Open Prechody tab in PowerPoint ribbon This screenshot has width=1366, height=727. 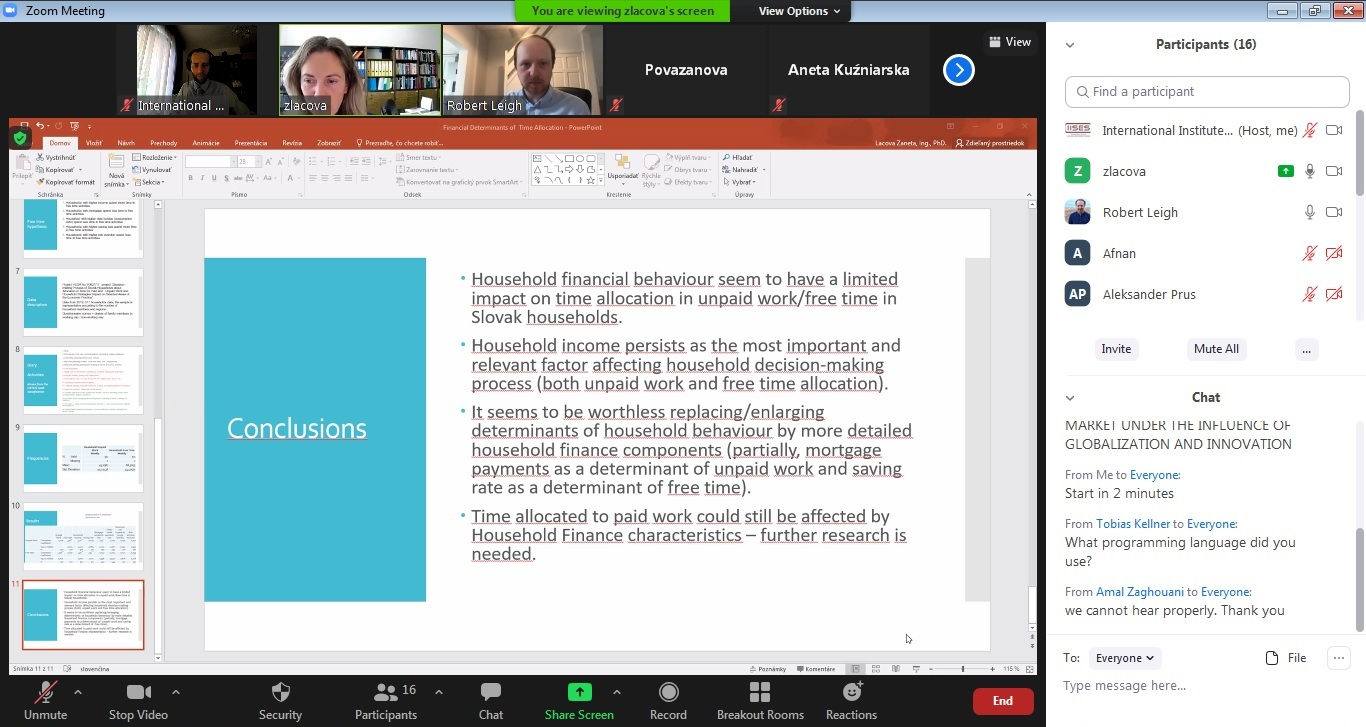tap(163, 143)
